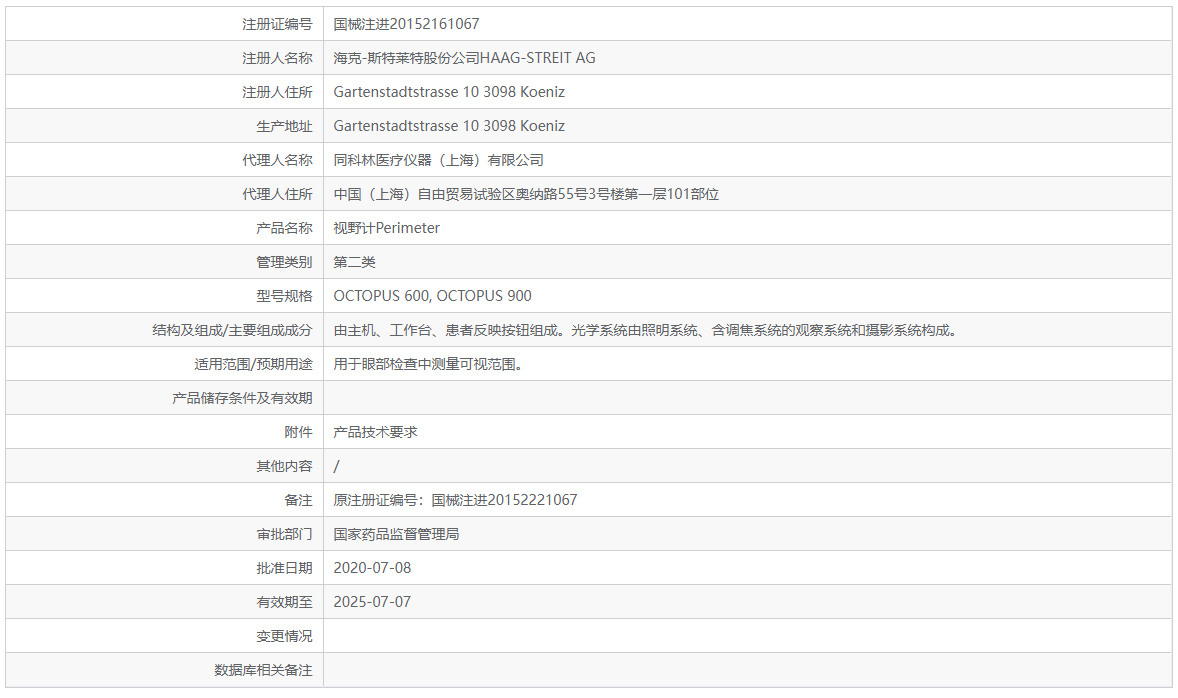Click the slash in 其他内容 row
This screenshot has height=698, width=1178.
click(x=338, y=465)
